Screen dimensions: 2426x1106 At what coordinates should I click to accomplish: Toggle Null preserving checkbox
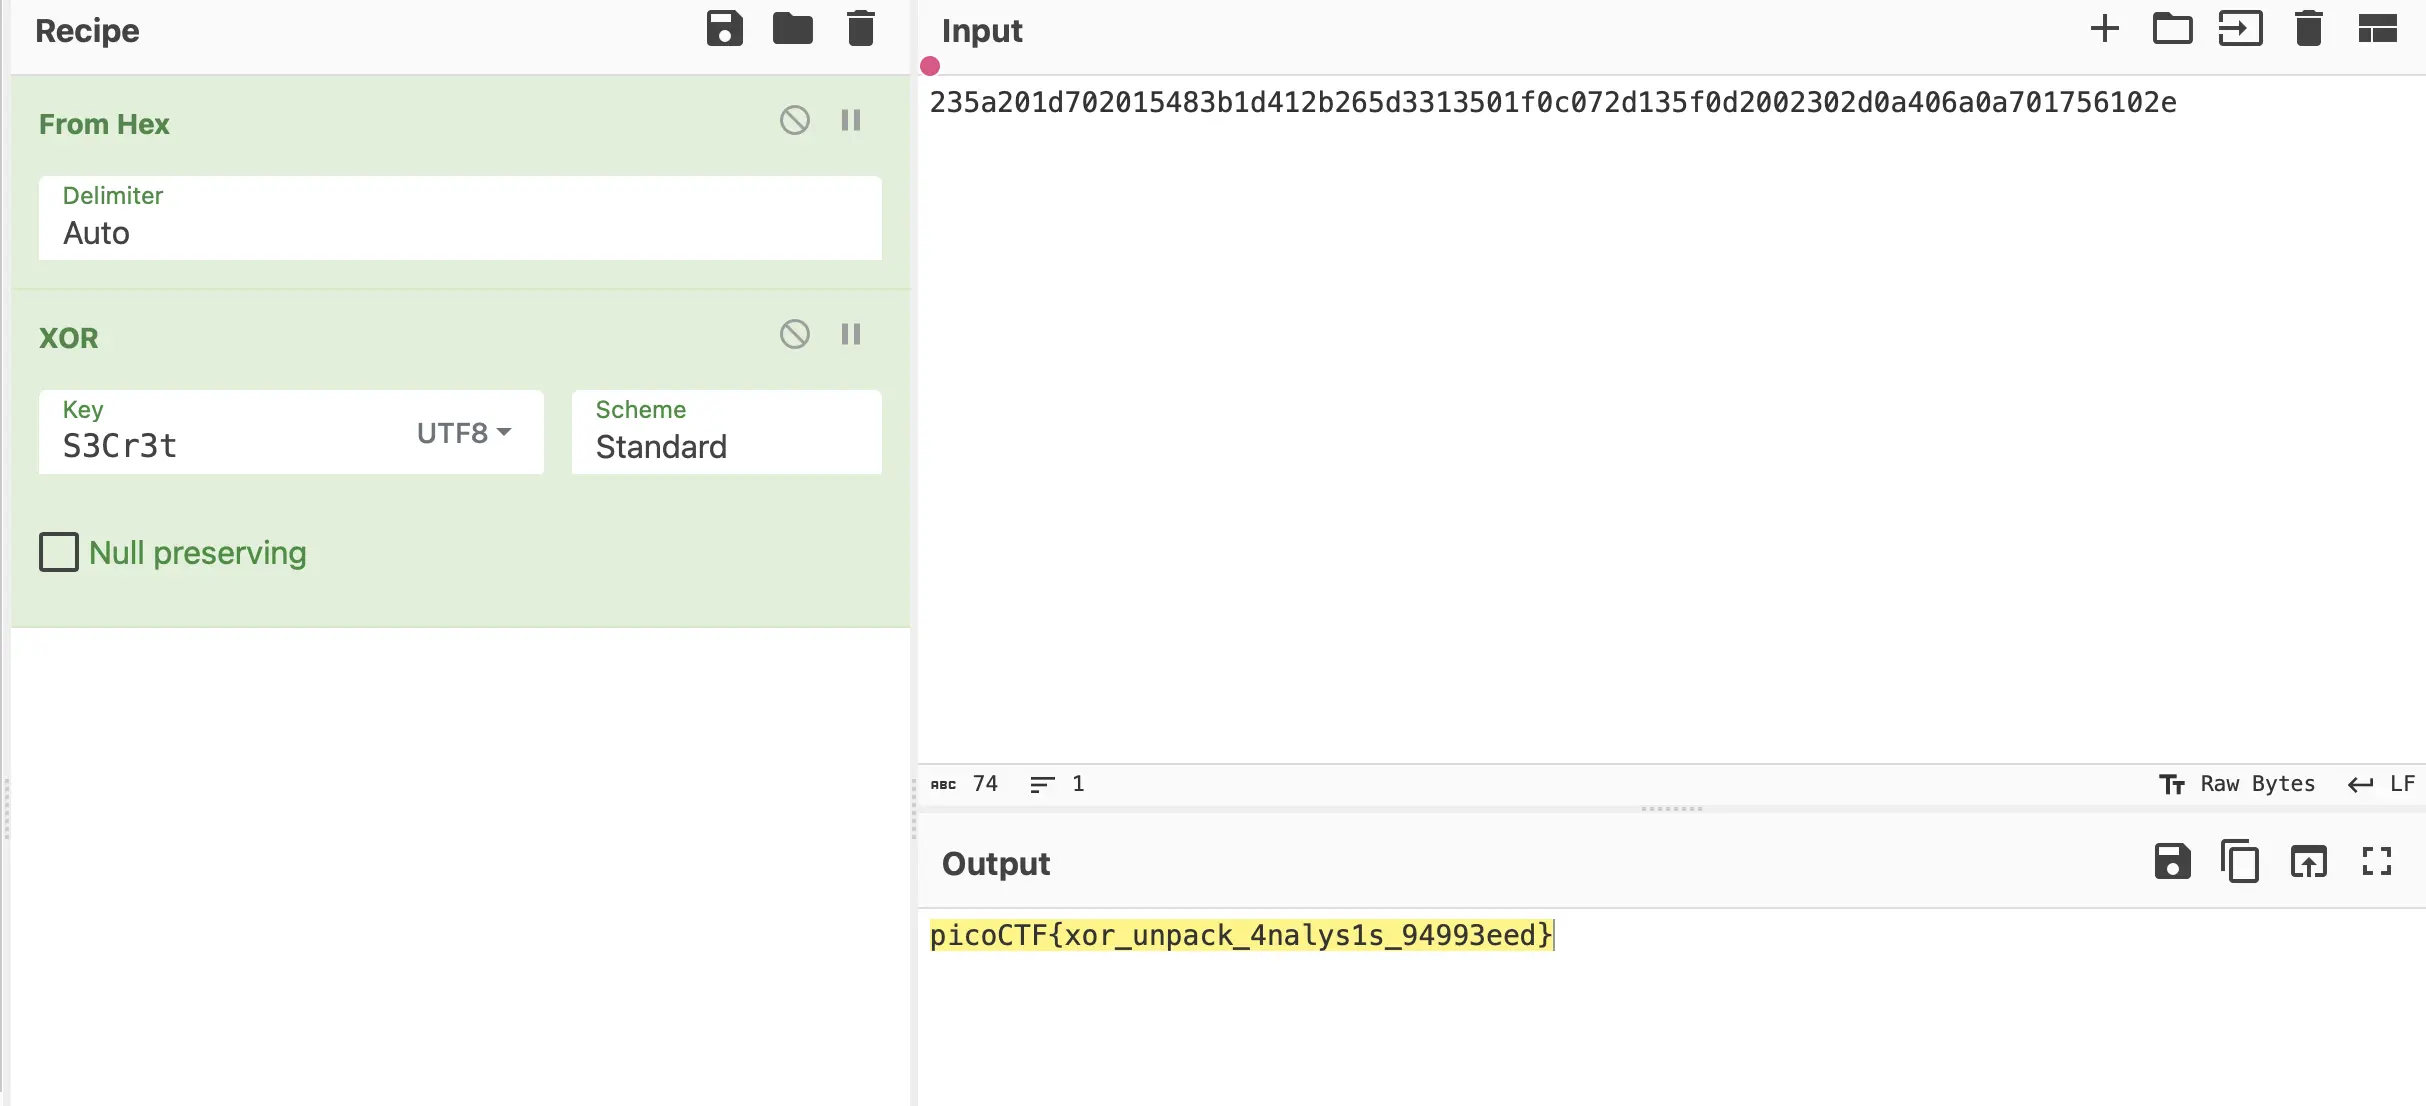point(59,552)
